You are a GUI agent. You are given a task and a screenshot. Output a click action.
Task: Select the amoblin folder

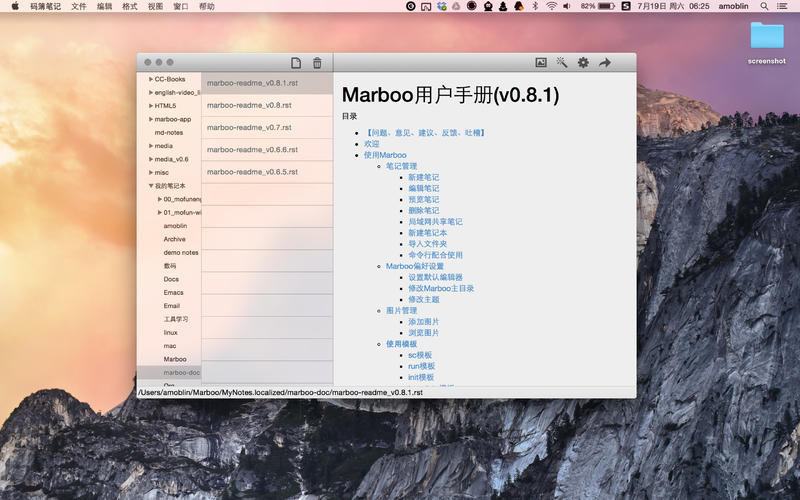[175, 226]
